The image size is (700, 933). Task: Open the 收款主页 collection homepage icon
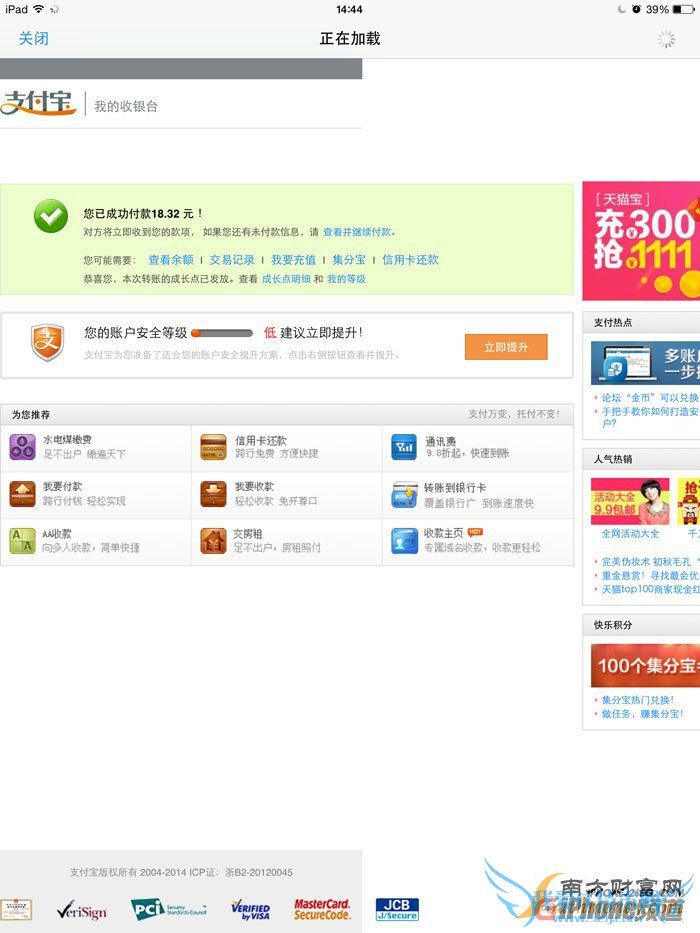(404, 540)
